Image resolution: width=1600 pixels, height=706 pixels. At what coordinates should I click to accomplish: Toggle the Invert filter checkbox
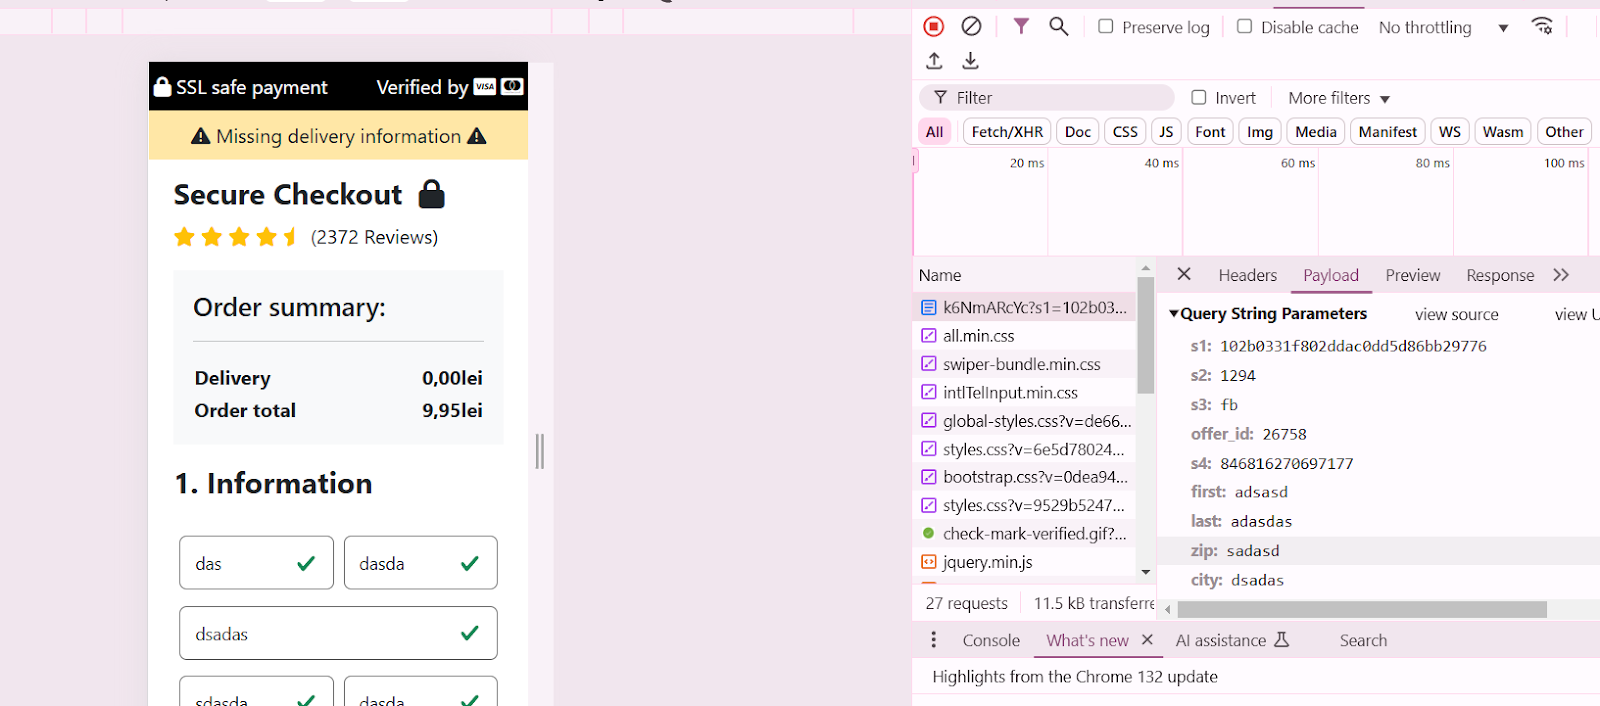point(1199,98)
